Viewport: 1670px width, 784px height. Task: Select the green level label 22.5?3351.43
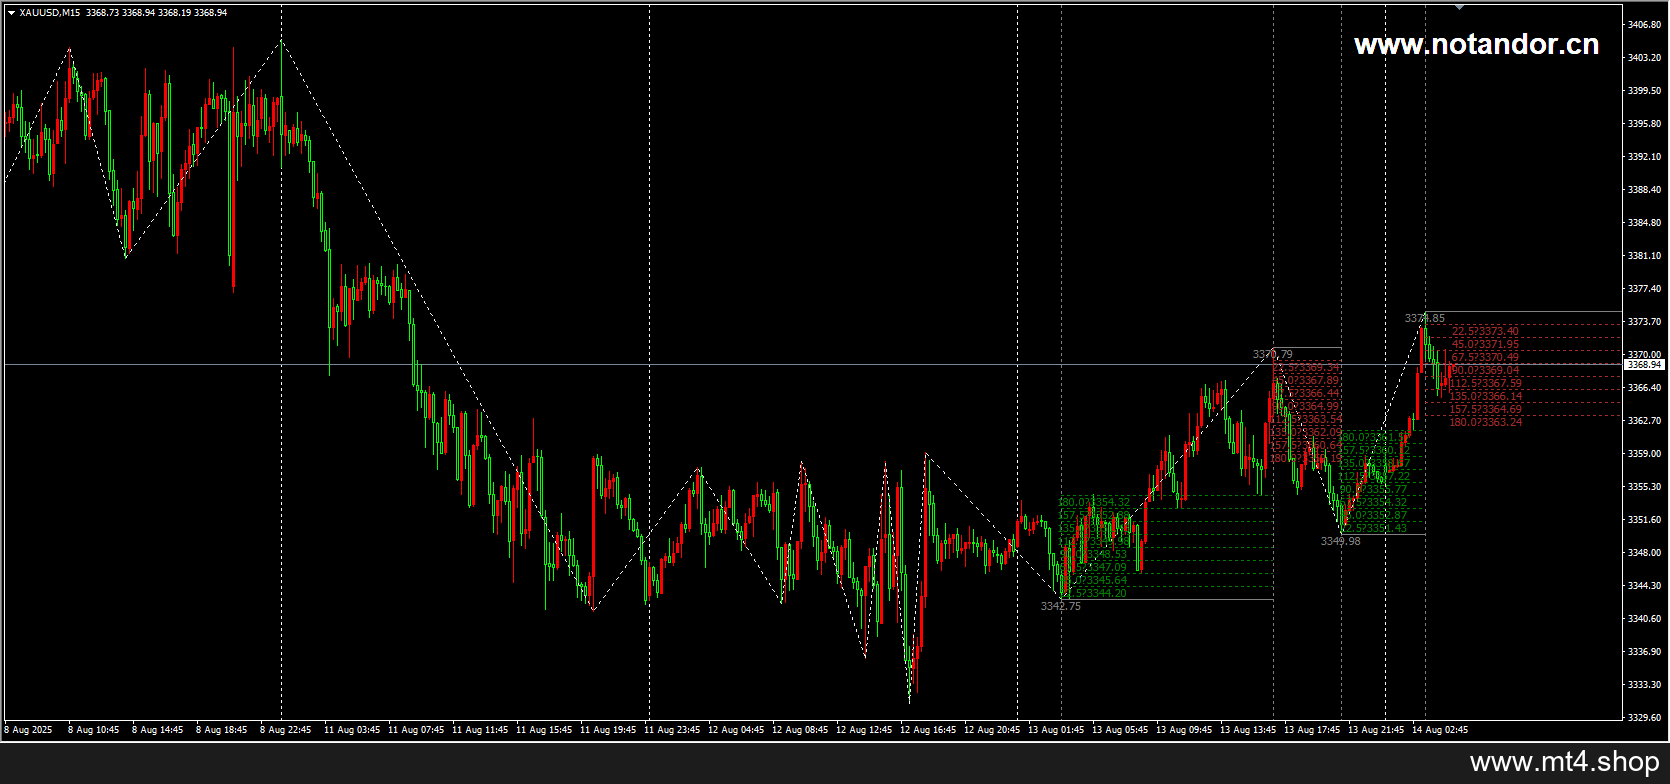[1374, 528]
